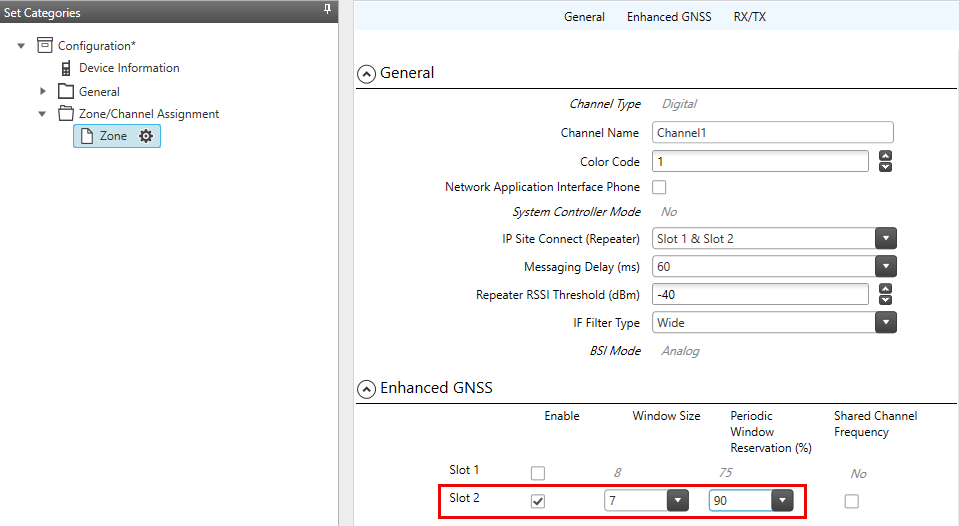Screen dimensions: 959x526
Task: Expand the General tree node arrow
Action: pyautogui.click(x=42, y=91)
